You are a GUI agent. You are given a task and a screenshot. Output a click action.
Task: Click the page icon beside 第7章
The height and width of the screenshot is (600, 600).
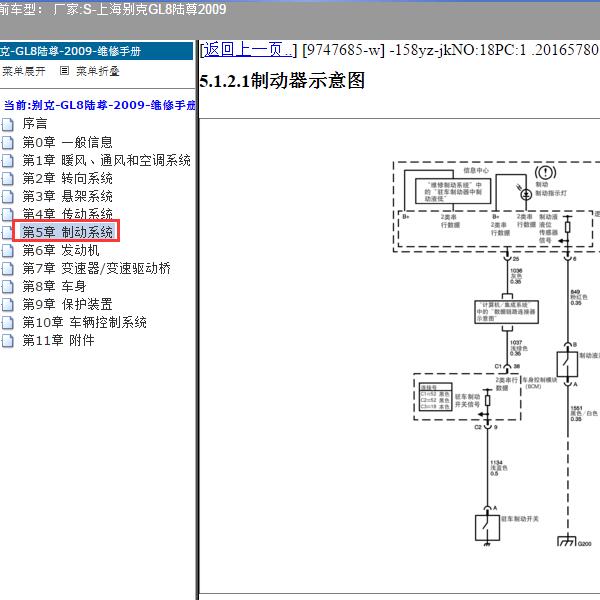tap(7, 269)
